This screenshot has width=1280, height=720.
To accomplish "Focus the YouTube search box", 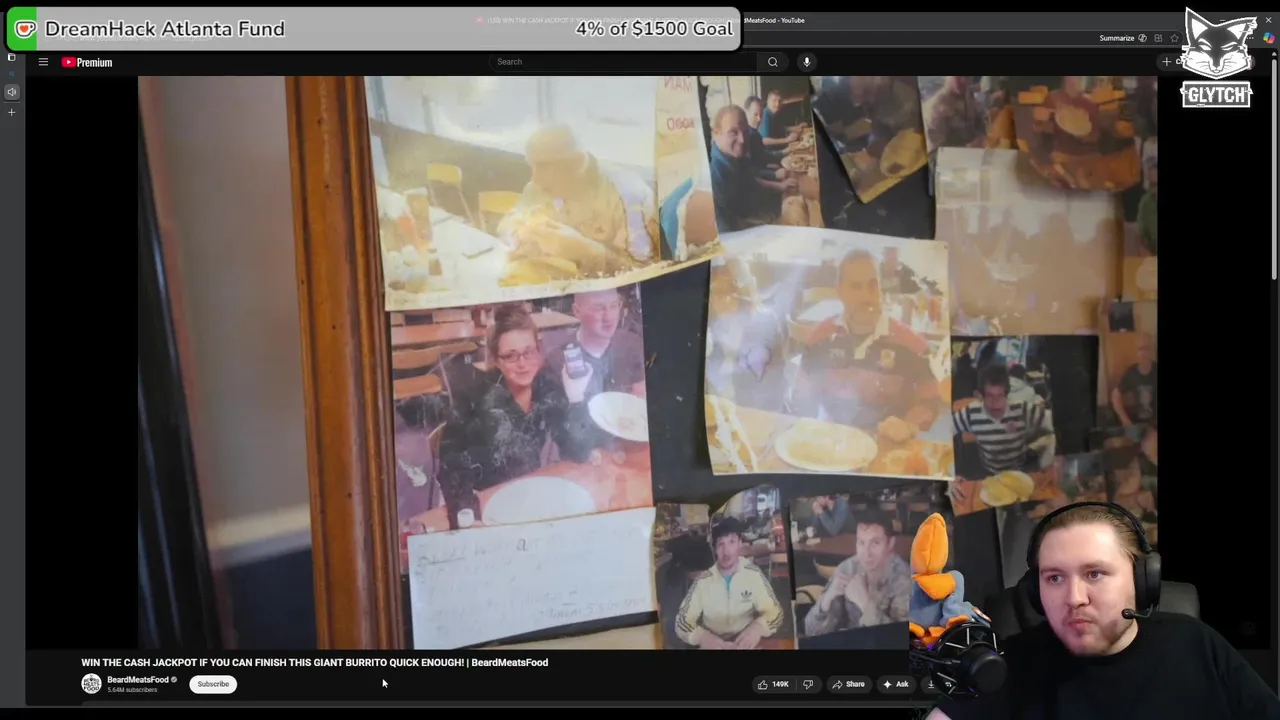I will [x=625, y=62].
